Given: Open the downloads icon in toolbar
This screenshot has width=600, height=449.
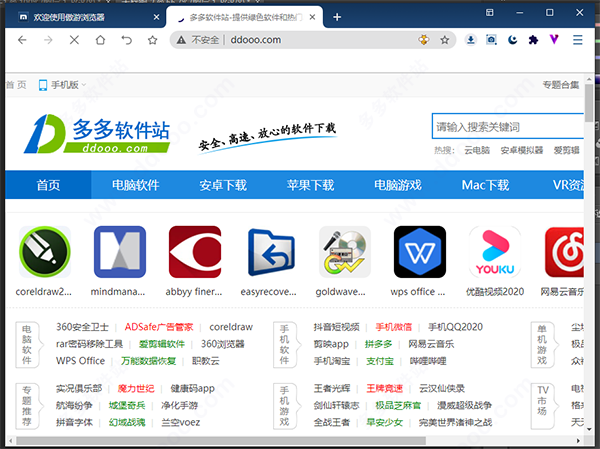Looking at the screenshot, I should 471,40.
